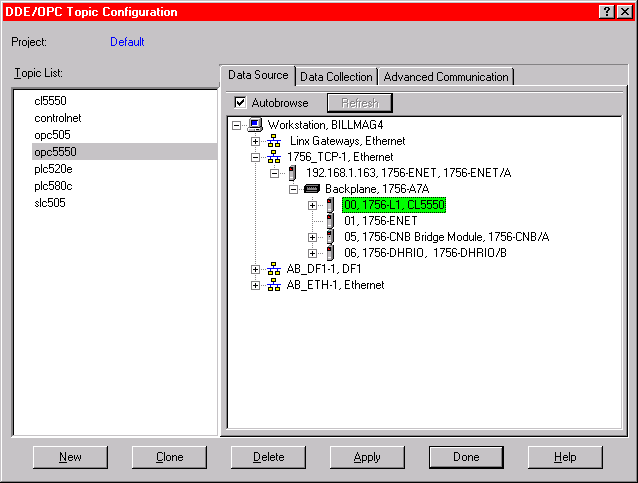The image size is (638, 483).
Task: Select the 192.168.1.163, 1756-ENET label
Action: tap(409, 173)
